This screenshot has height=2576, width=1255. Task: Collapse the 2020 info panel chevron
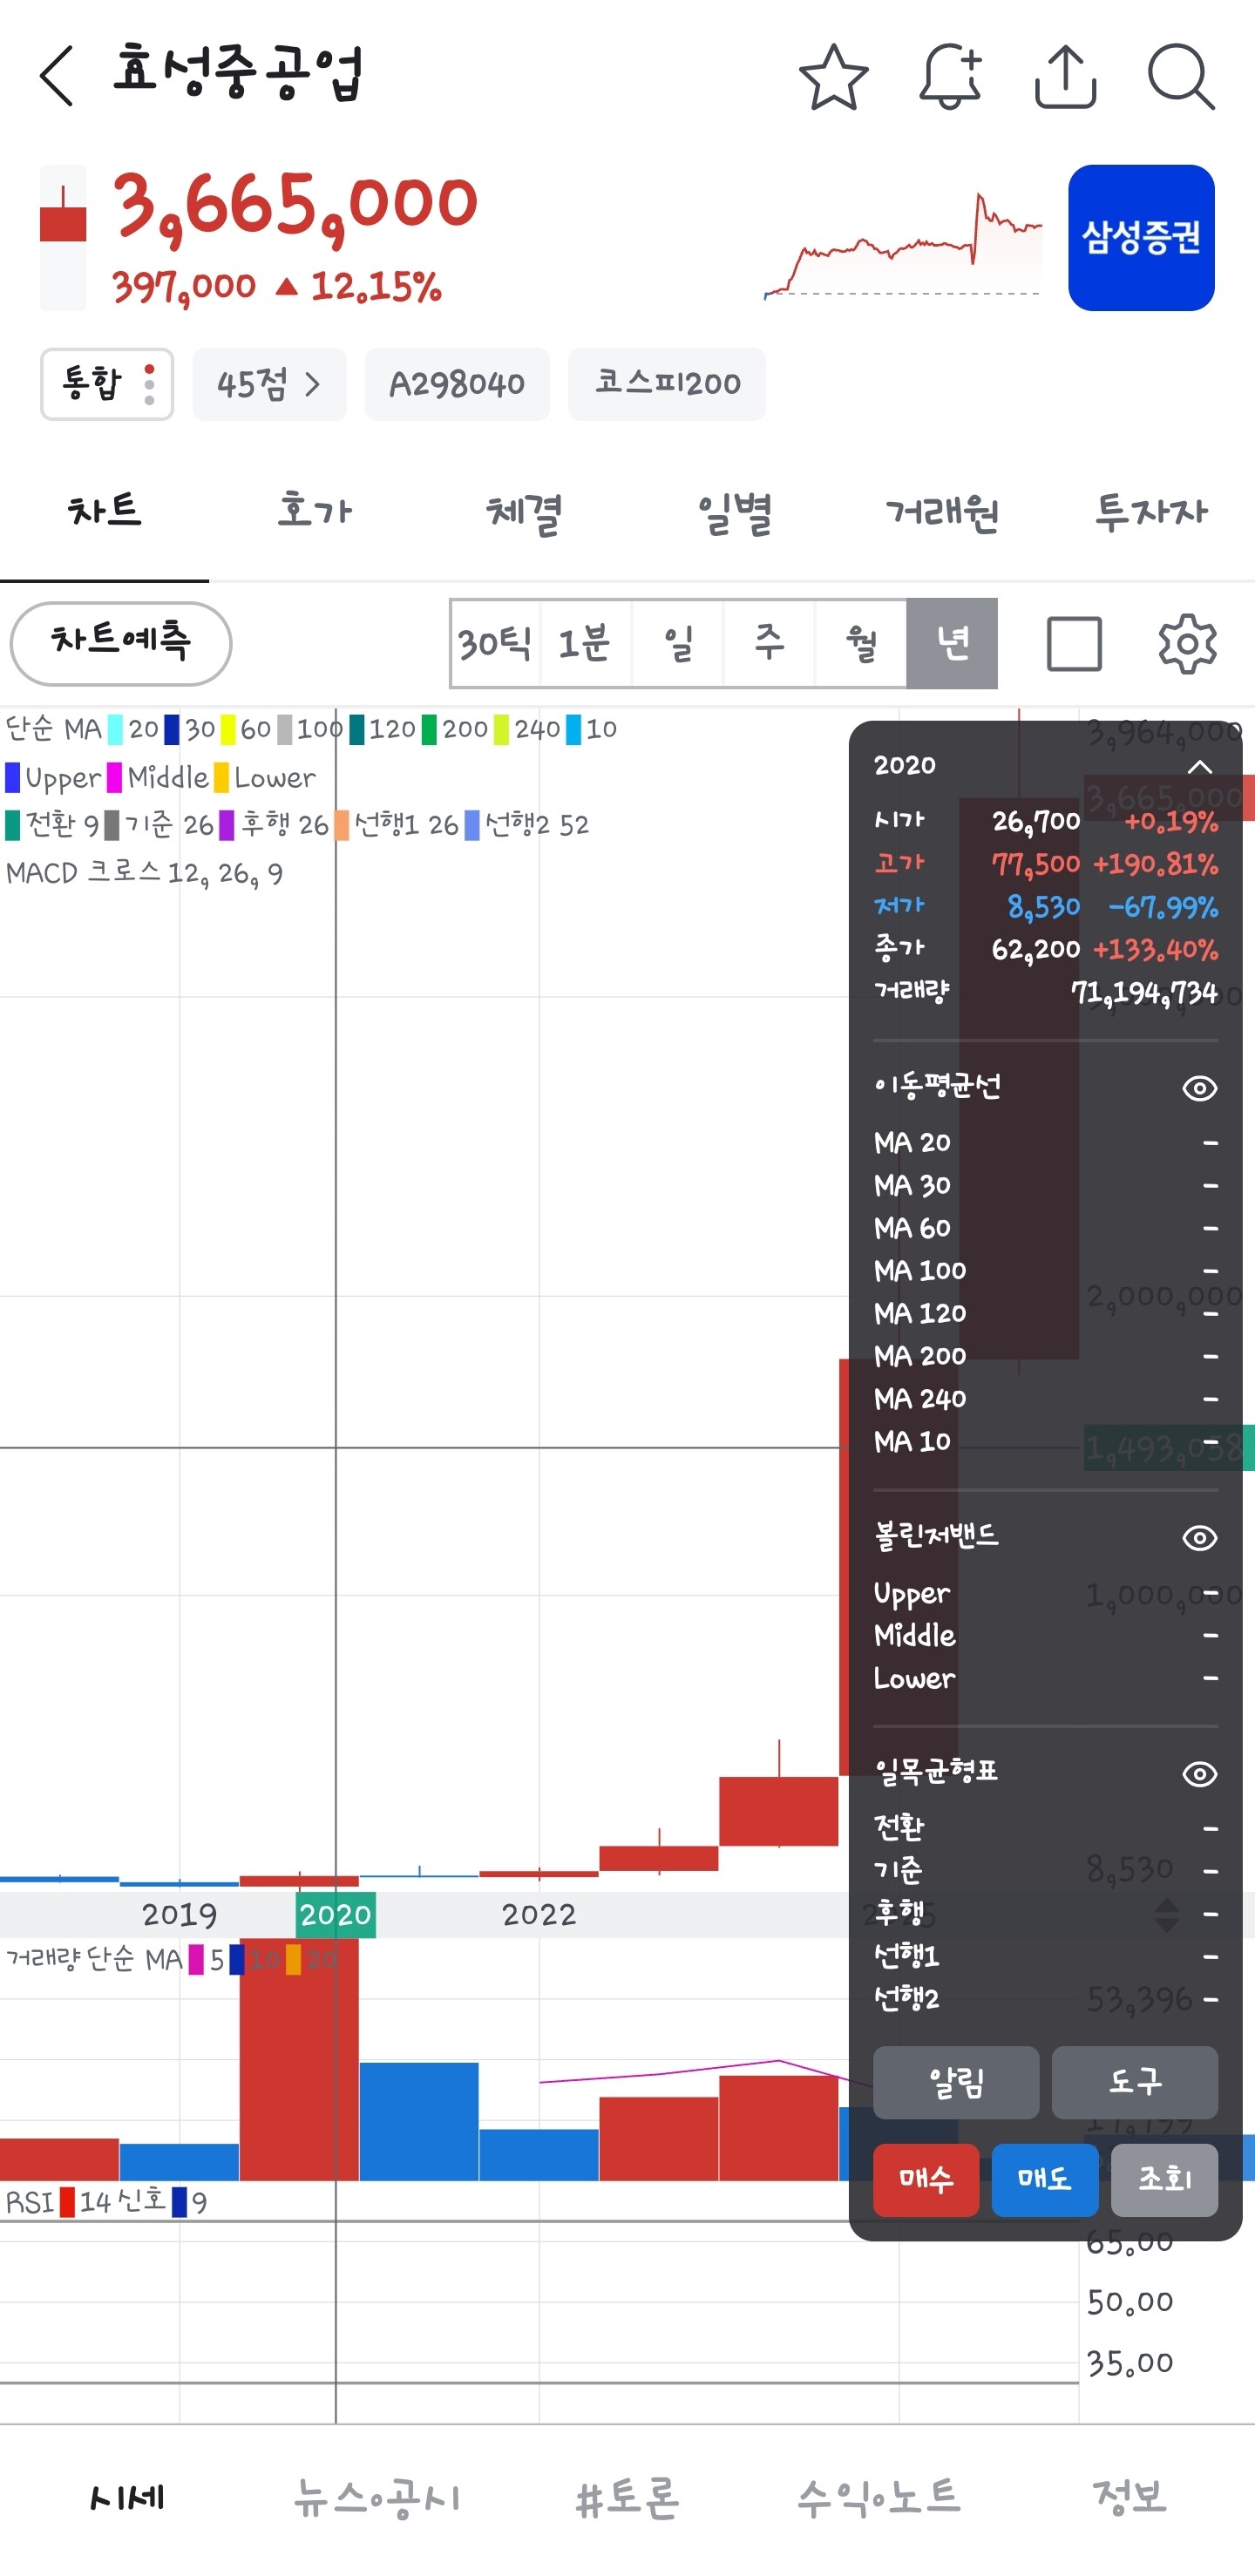click(1199, 767)
